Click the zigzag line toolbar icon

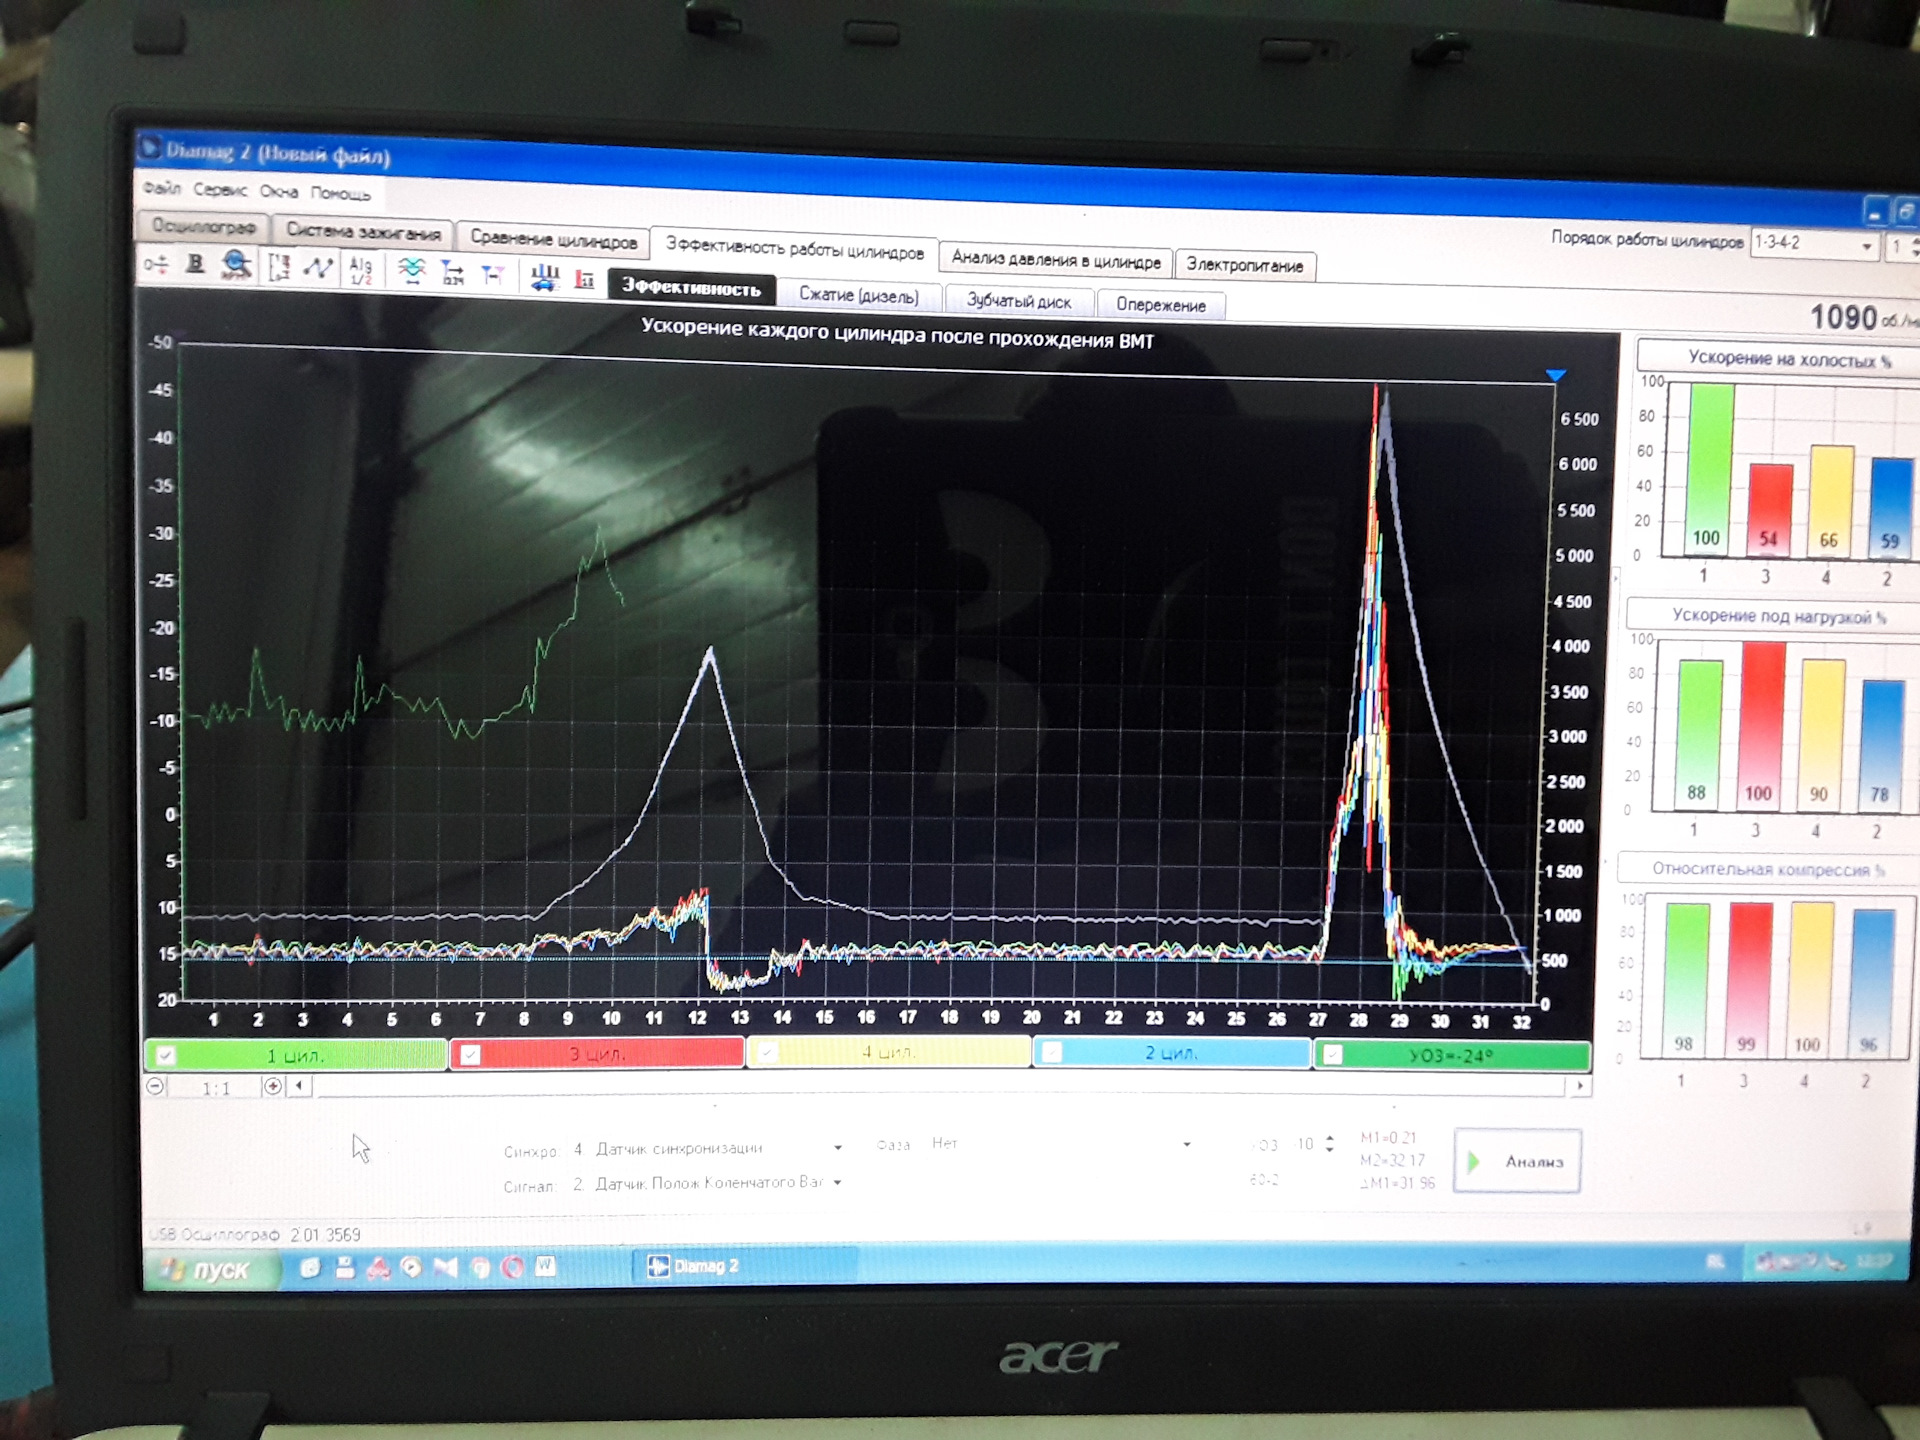coord(319,268)
